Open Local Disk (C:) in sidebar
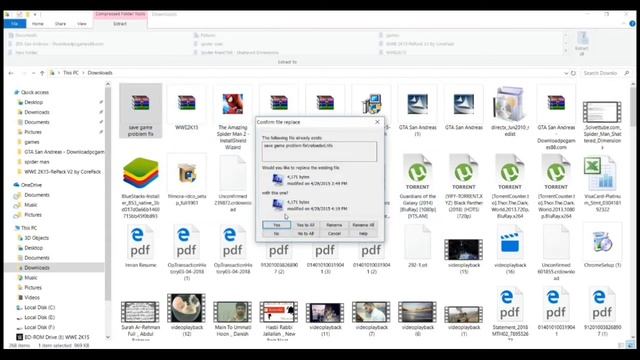The height and width of the screenshot is (360, 640). pyautogui.click(x=36, y=307)
